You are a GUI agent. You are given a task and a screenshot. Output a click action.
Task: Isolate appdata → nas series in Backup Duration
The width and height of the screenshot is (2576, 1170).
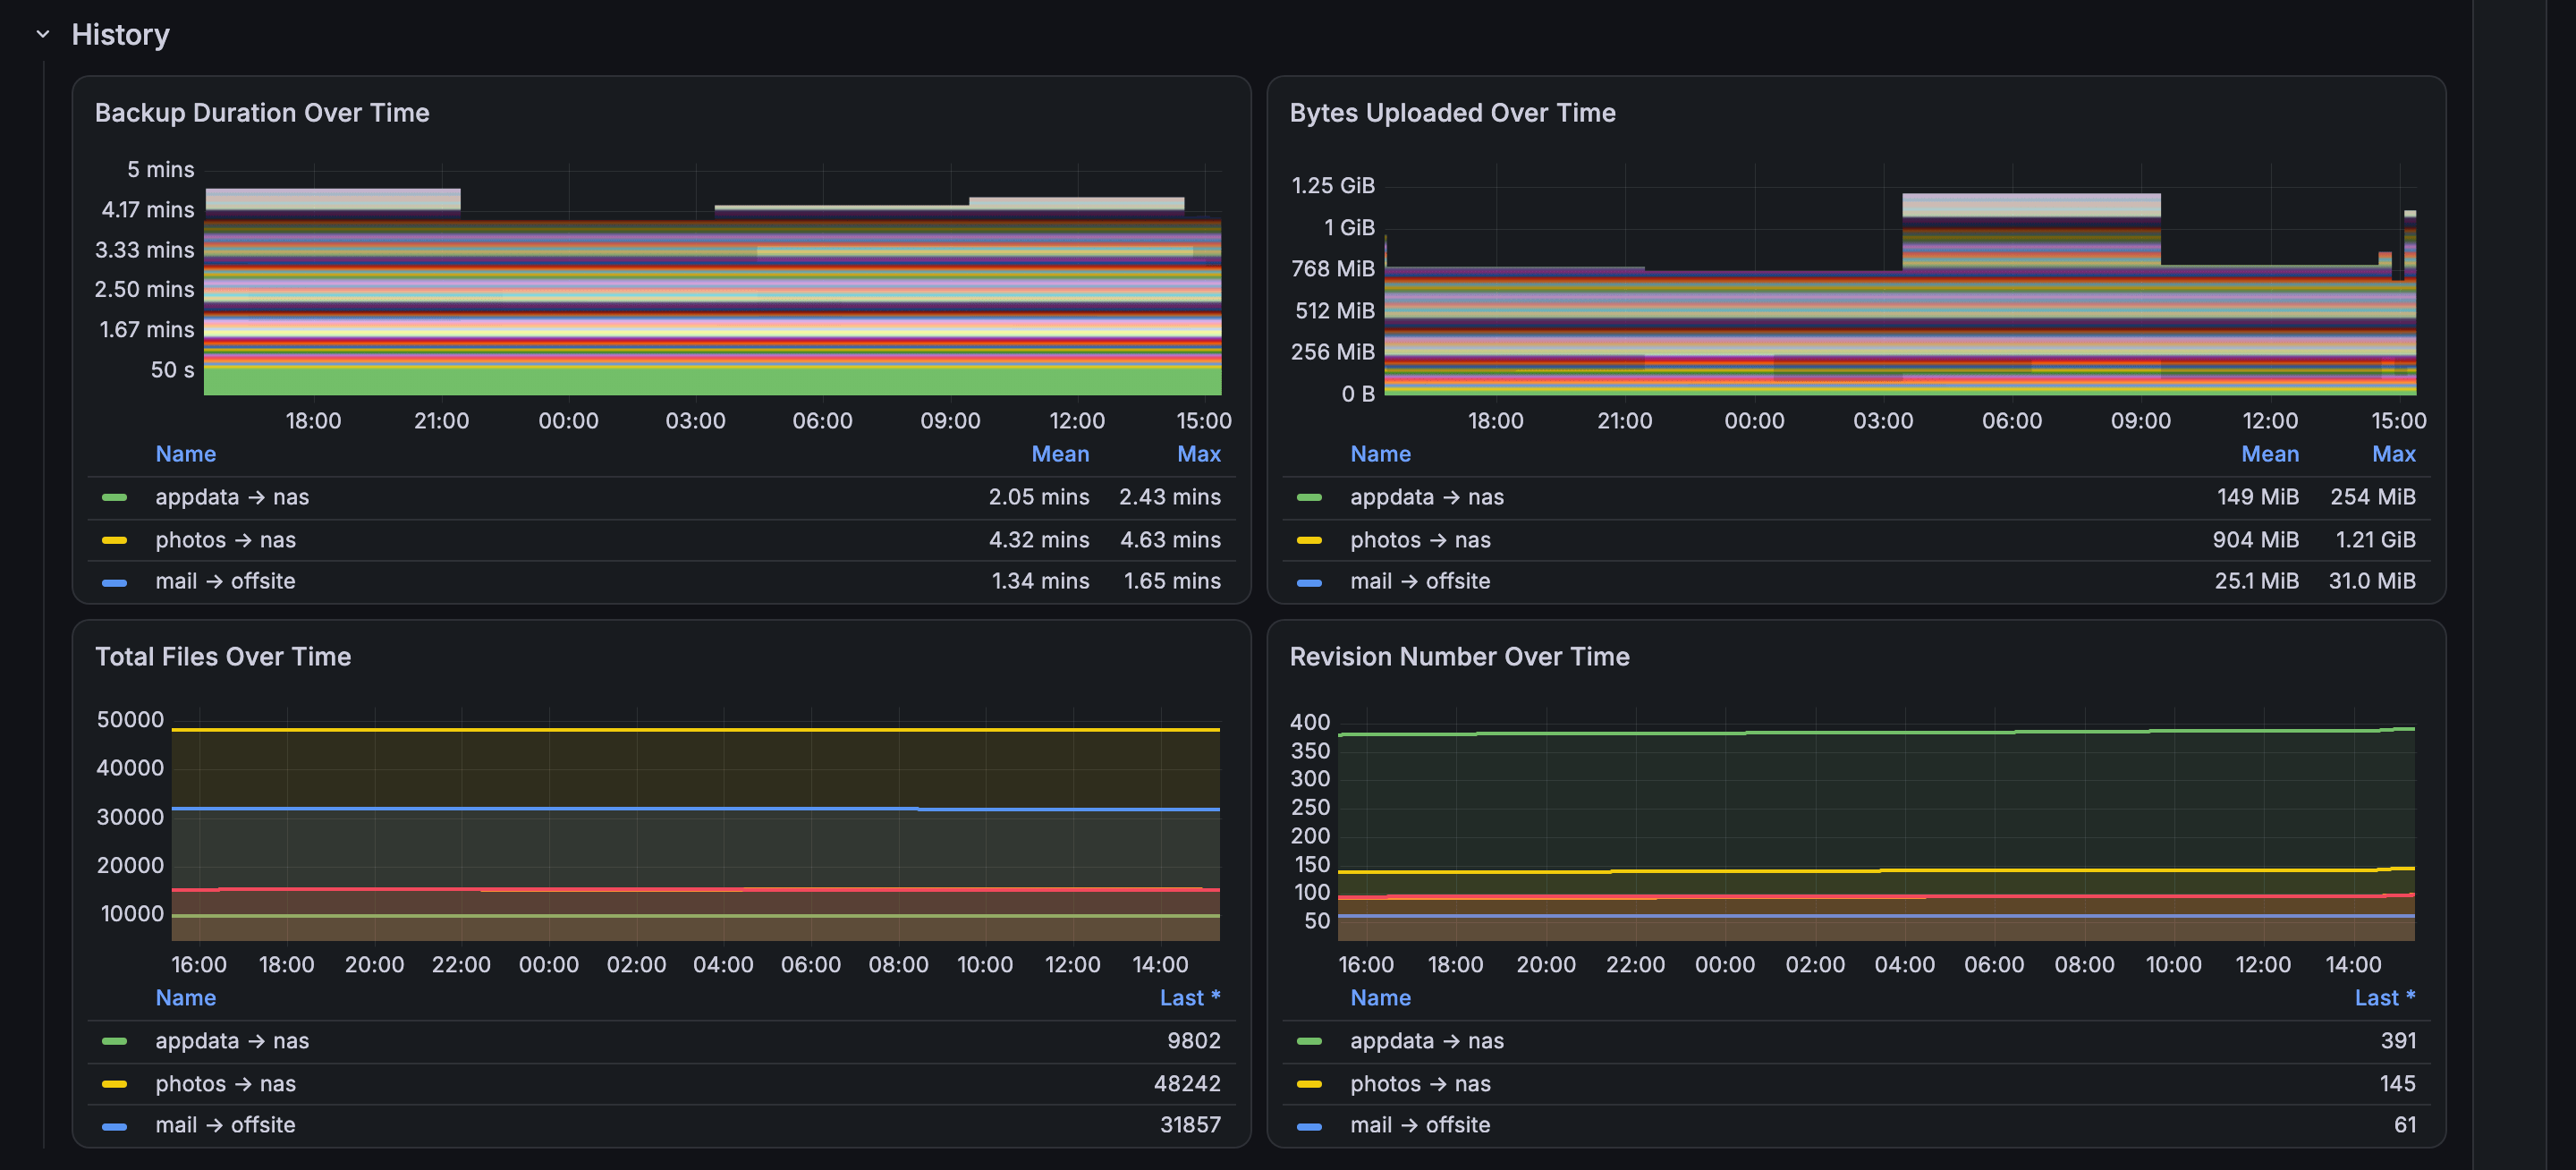232,497
